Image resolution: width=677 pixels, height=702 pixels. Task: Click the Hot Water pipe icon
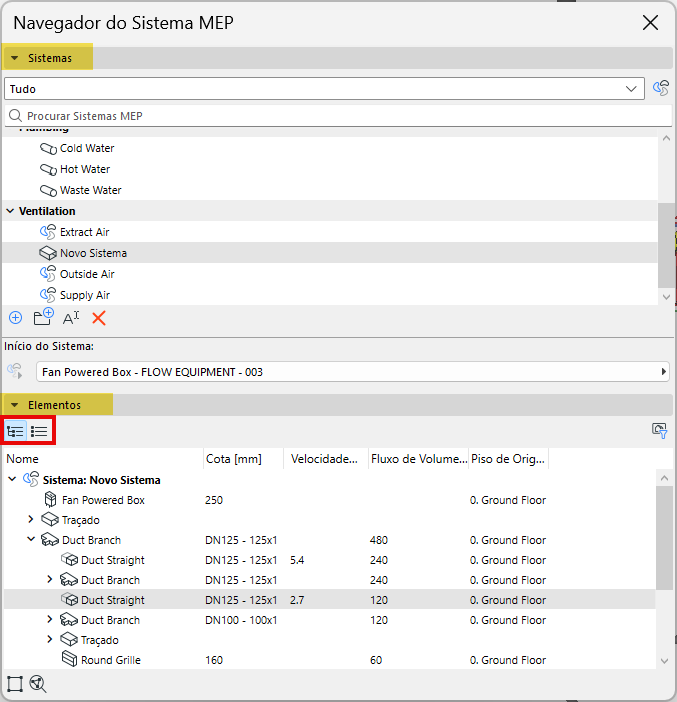[x=48, y=170]
